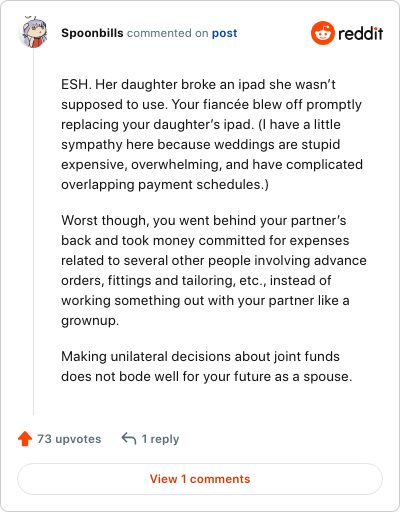
Task: Click the line "orders, fittings and tailoring, etc."
Action: click(196, 281)
